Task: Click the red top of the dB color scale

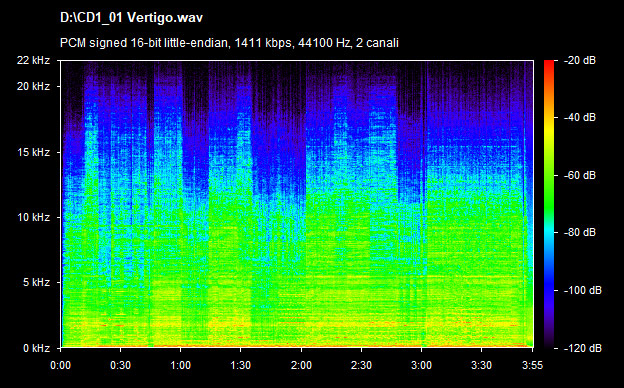Action: [x=549, y=64]
